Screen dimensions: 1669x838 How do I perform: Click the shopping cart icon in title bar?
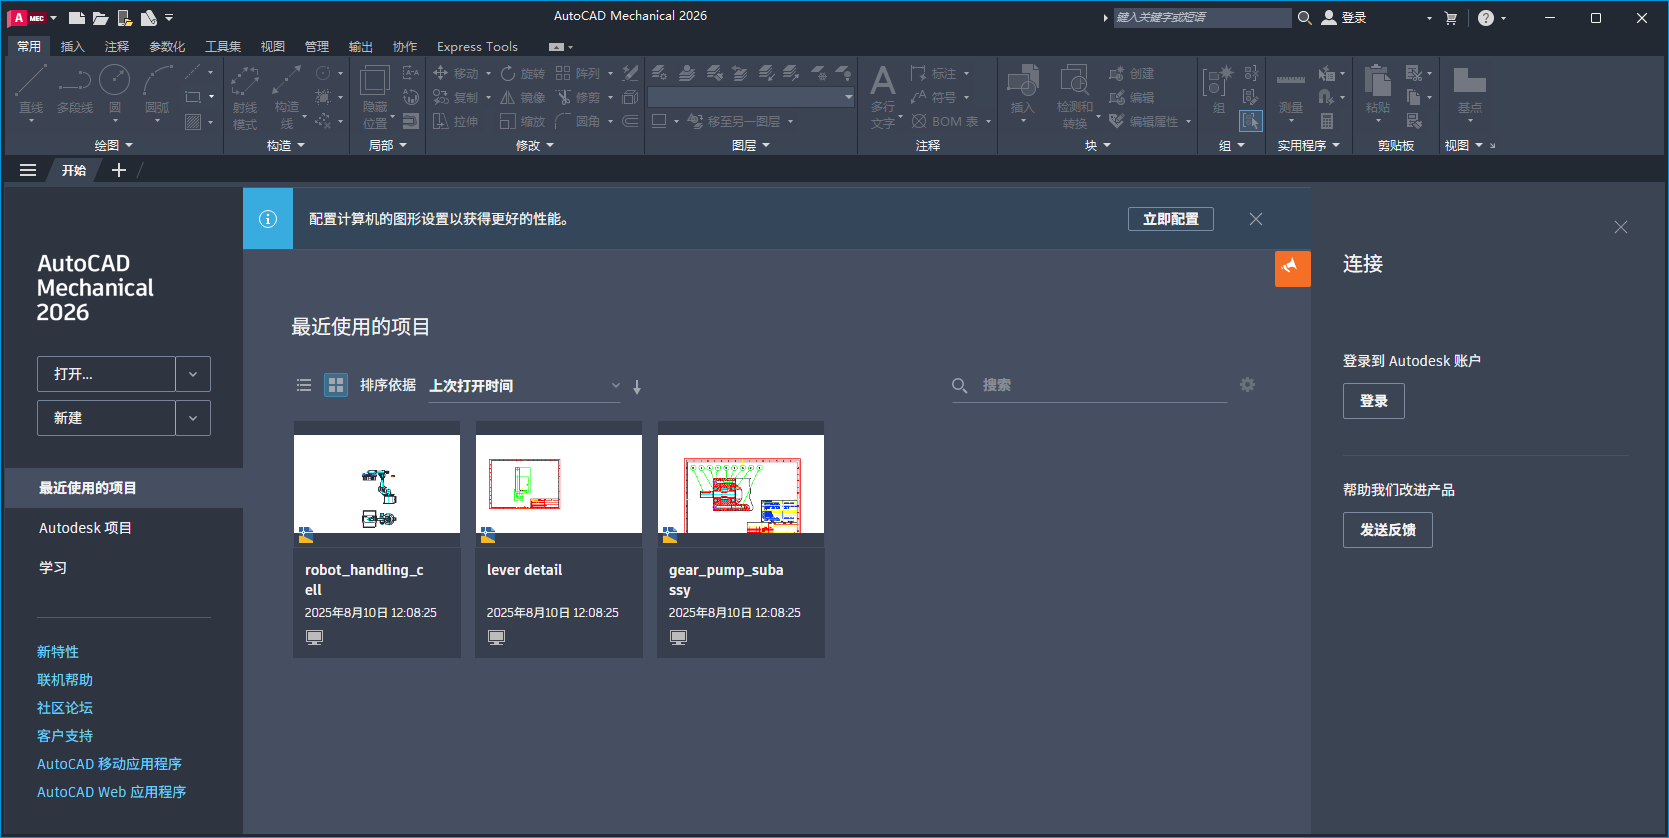[x=1451, y=18]
